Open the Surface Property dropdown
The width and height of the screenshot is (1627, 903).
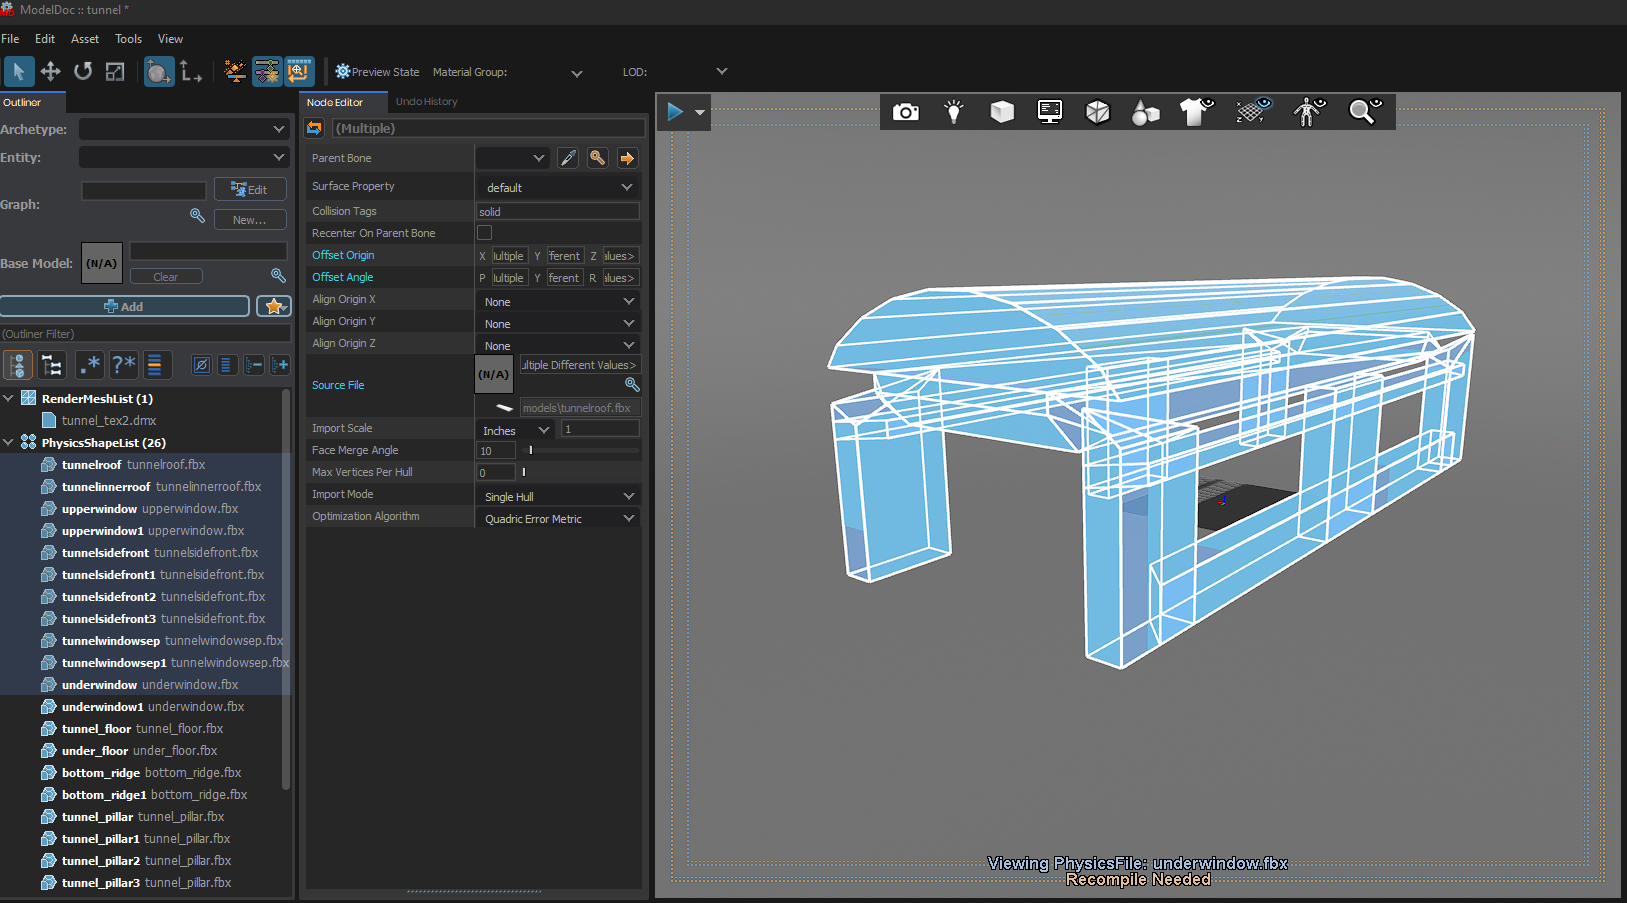click(558, 187)
